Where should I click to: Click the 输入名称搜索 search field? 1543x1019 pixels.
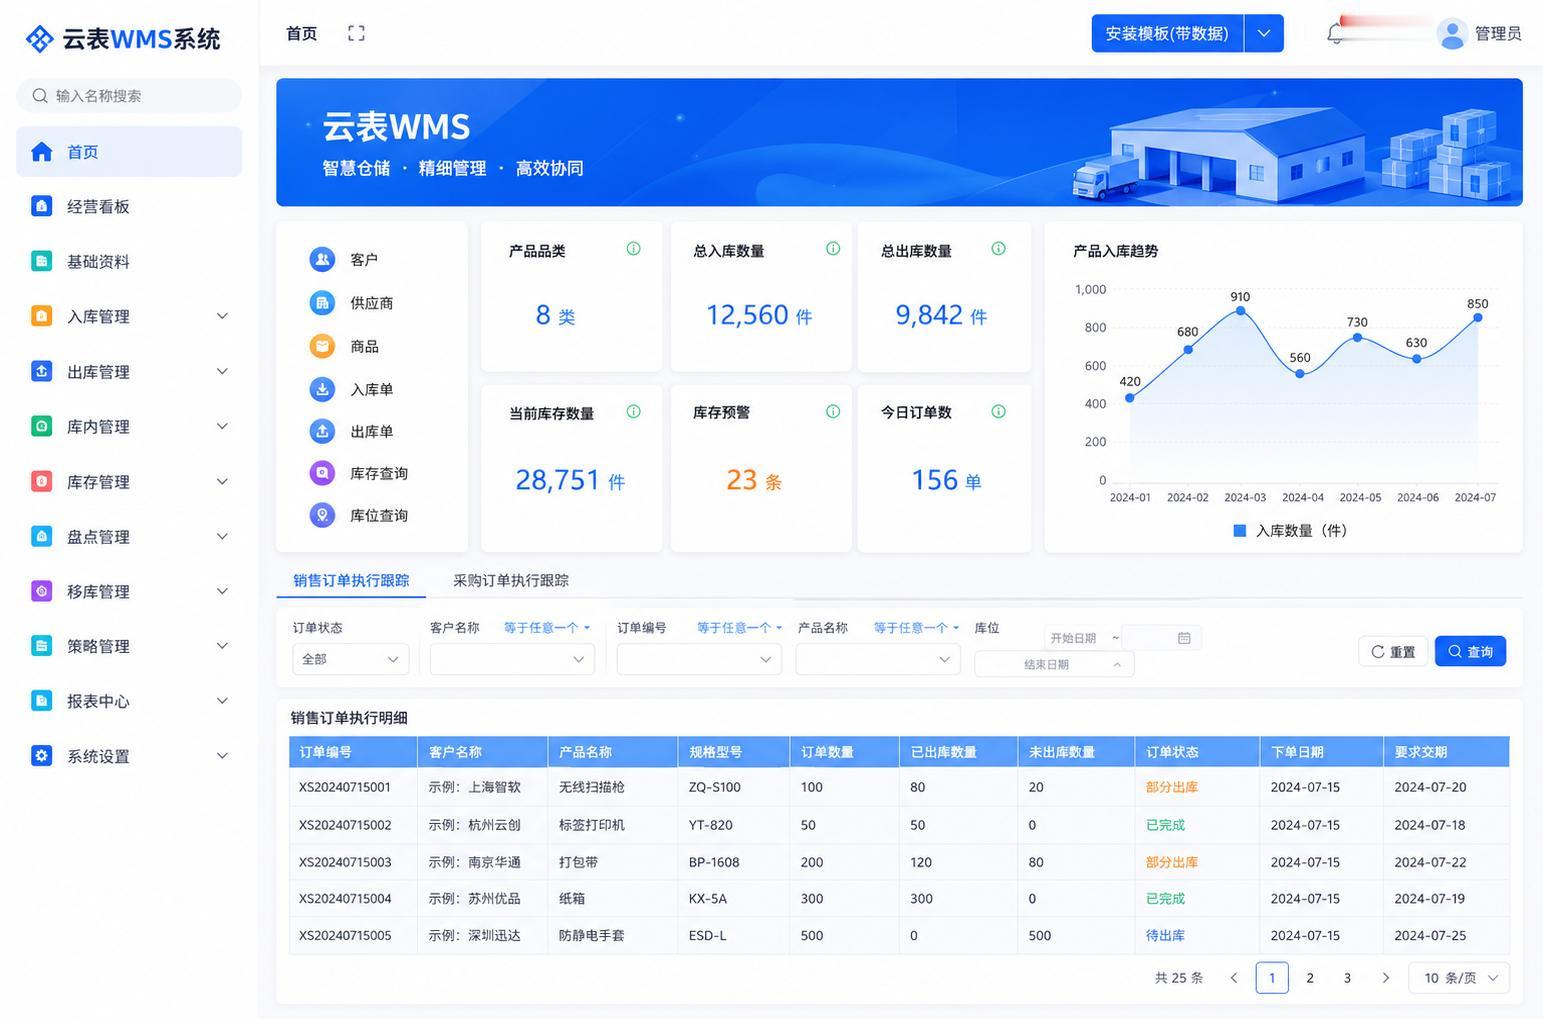pos(129,95)
